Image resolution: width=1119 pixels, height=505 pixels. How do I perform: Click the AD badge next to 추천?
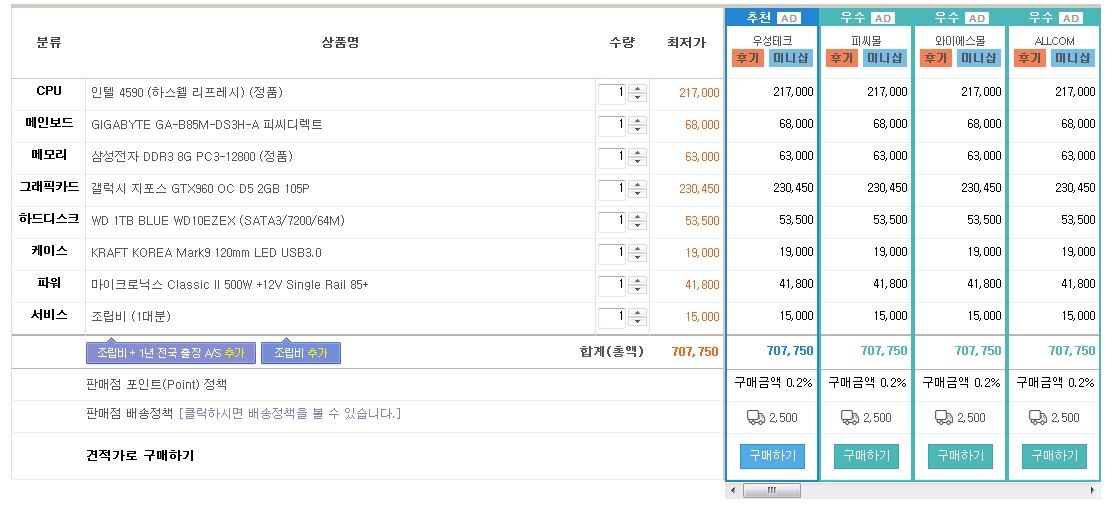click(789, 18)
